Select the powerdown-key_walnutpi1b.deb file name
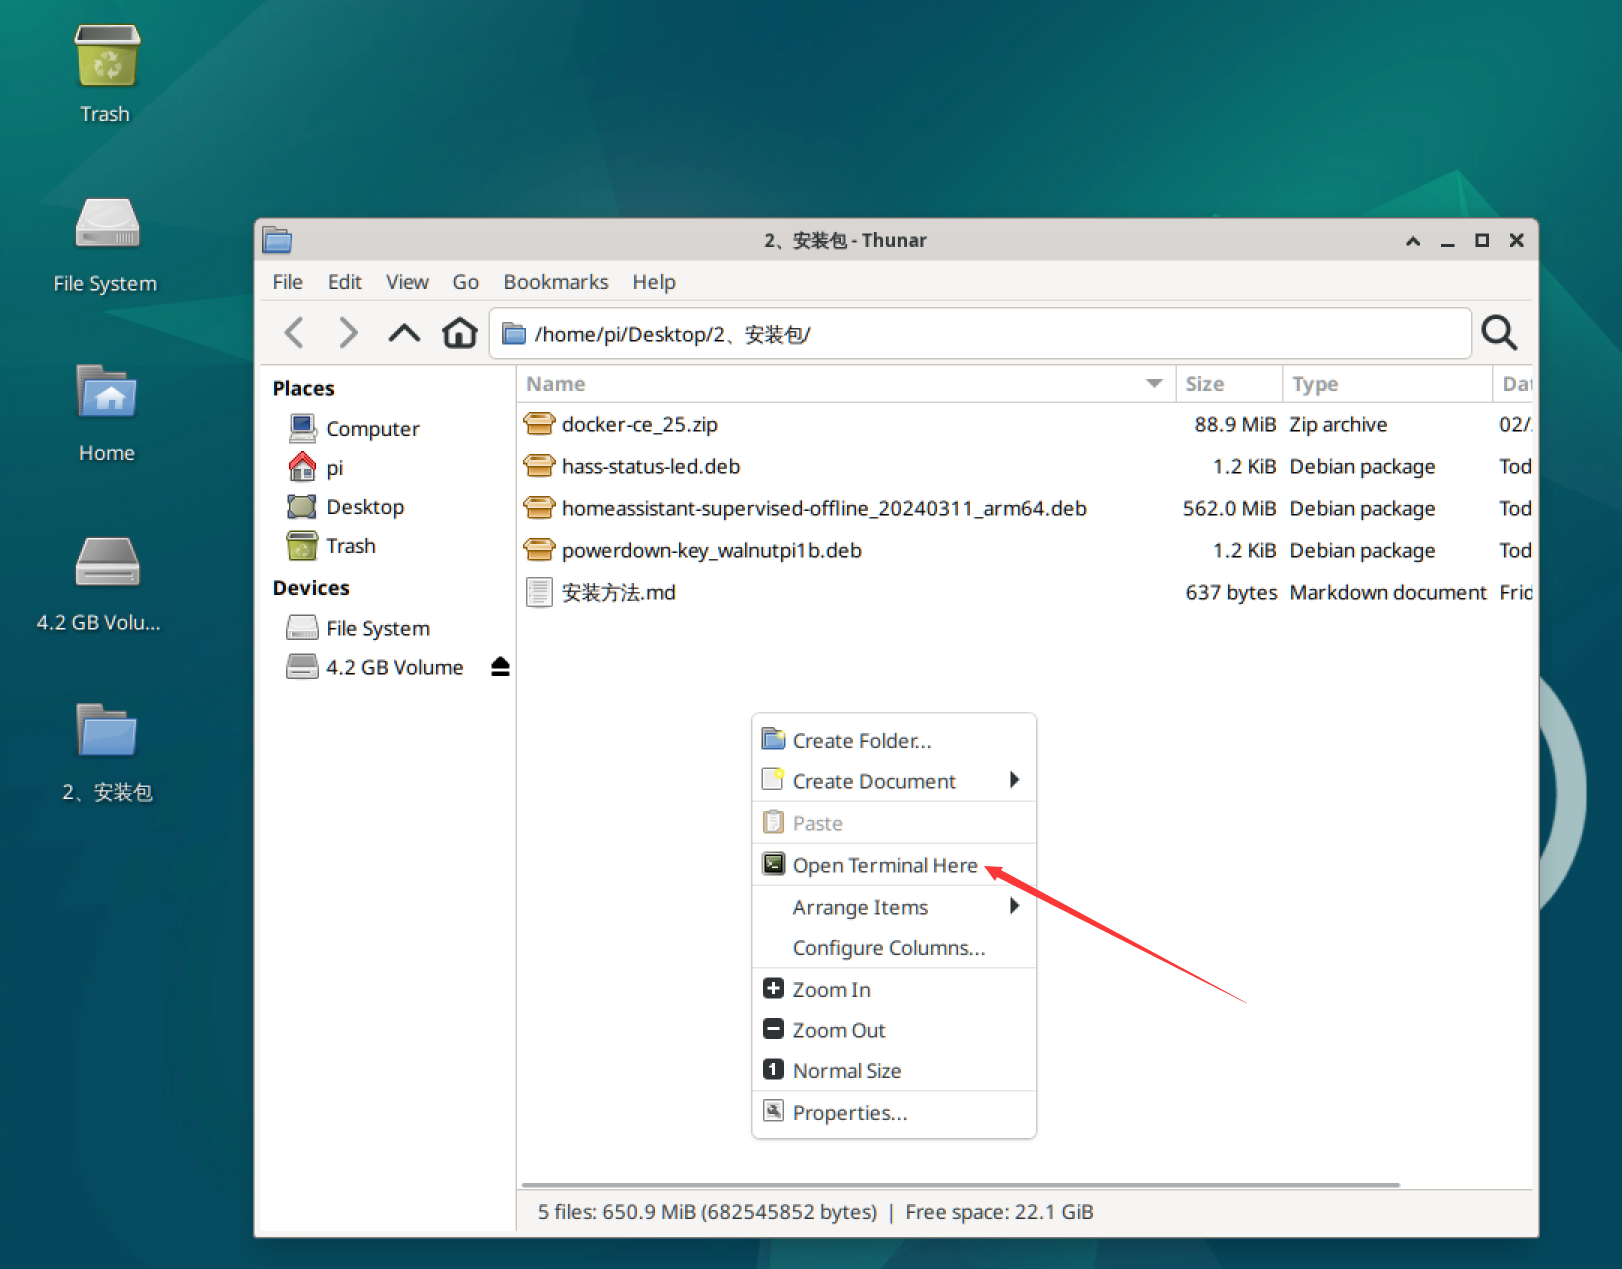This screenshot has width=1622, height=1269. (712, 550)
